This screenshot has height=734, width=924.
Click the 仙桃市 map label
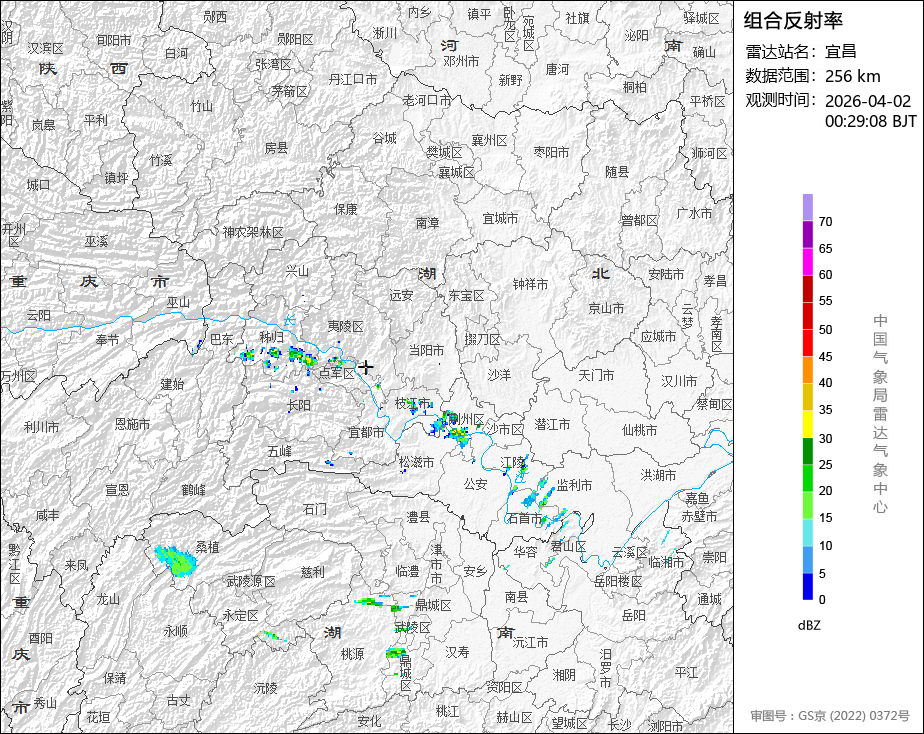(x=639, y=431)
